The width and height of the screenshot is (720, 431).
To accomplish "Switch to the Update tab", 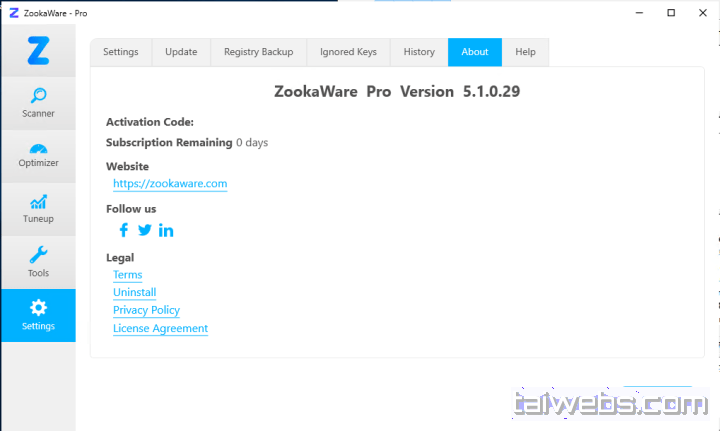I will coord(181,52).
